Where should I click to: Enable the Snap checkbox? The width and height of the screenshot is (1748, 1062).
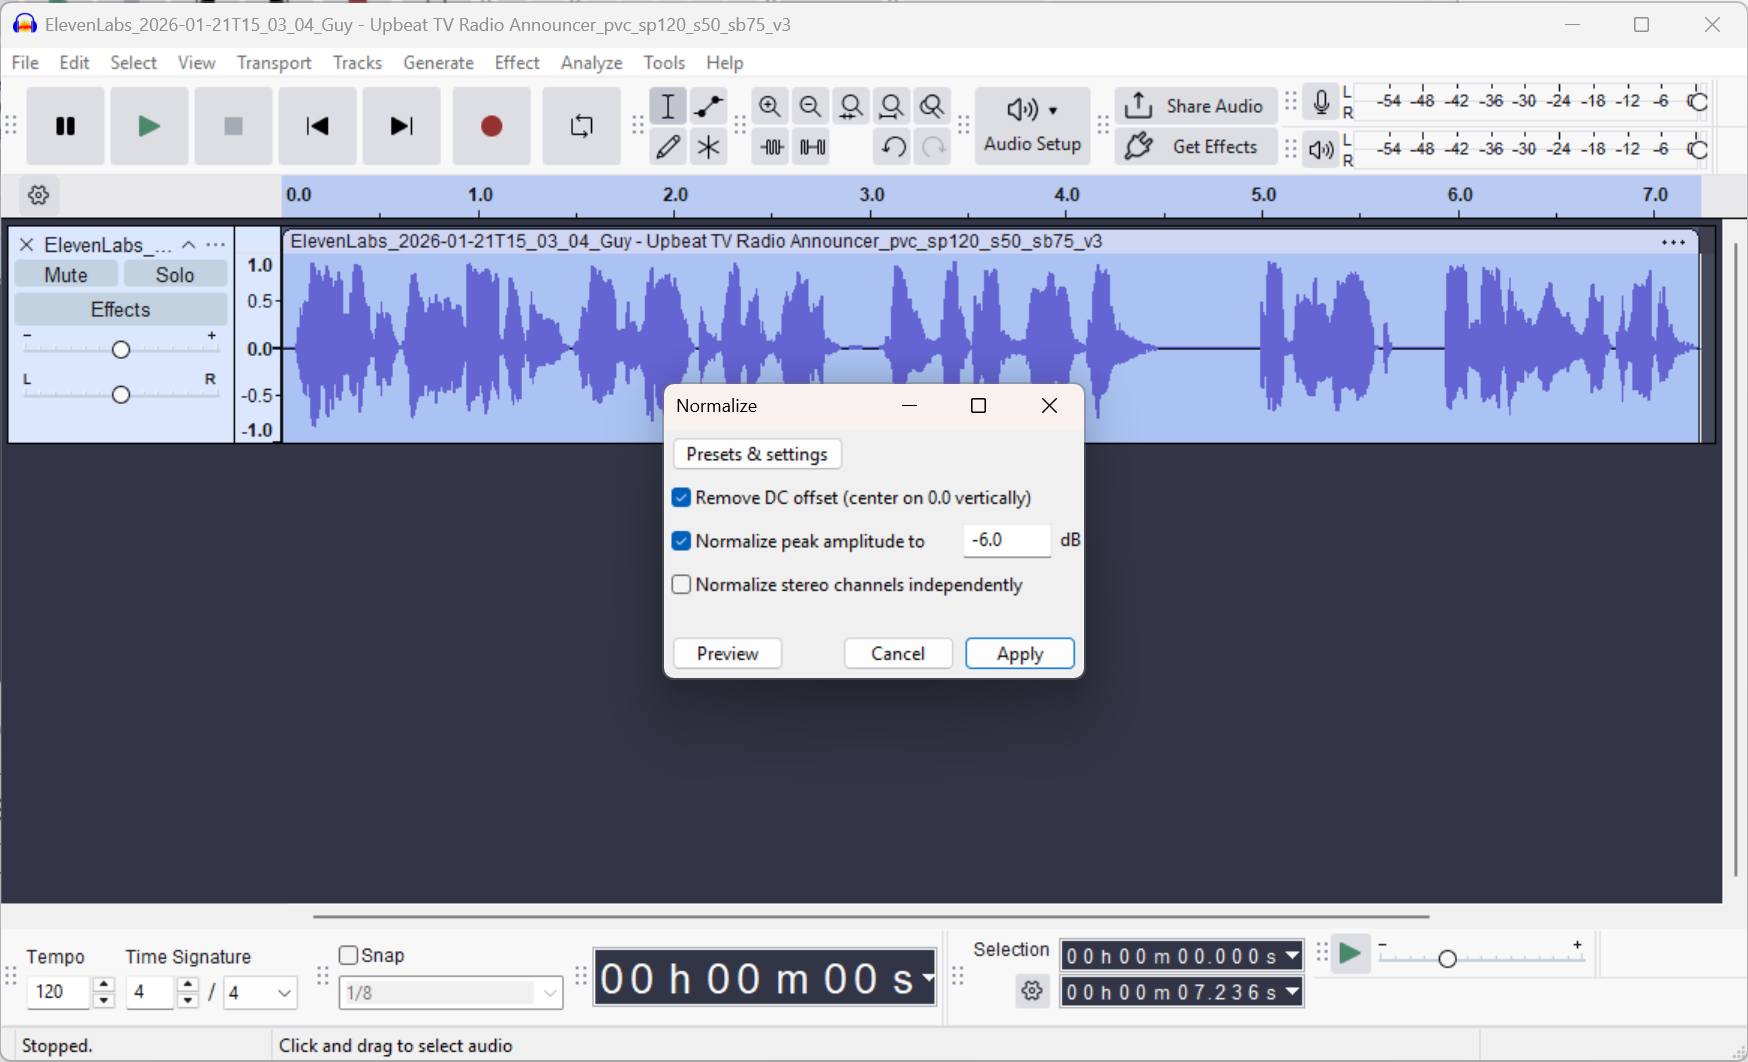click(349, 955)
